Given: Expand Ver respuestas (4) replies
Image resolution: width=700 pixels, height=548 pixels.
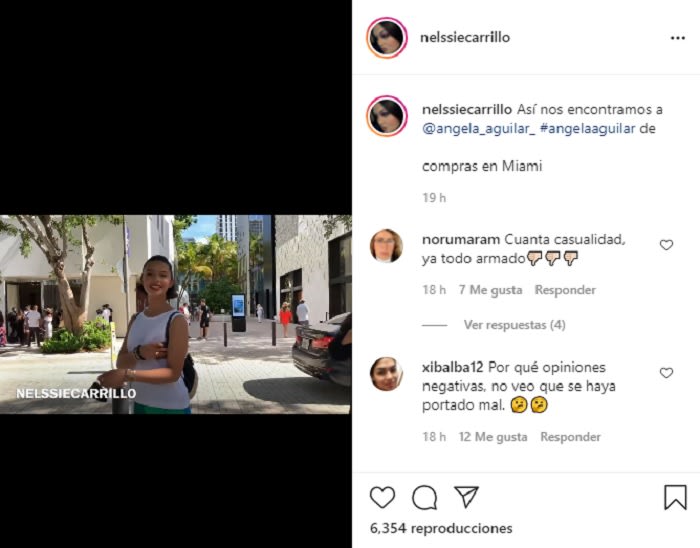Looking at the screenshot, I should pyautogui.click(x=514, y=325).
